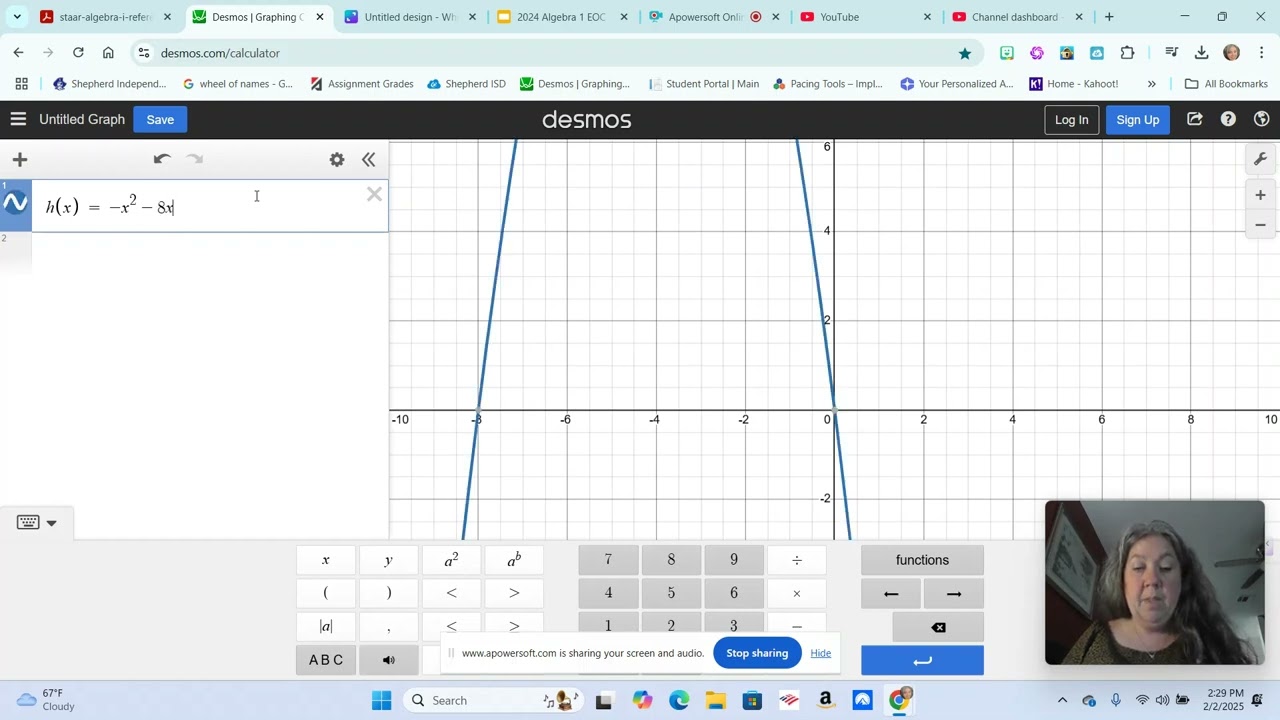Screen dimensions: 1280x720
Task: Open the Desmos help menu
Action: [1228, 119]
